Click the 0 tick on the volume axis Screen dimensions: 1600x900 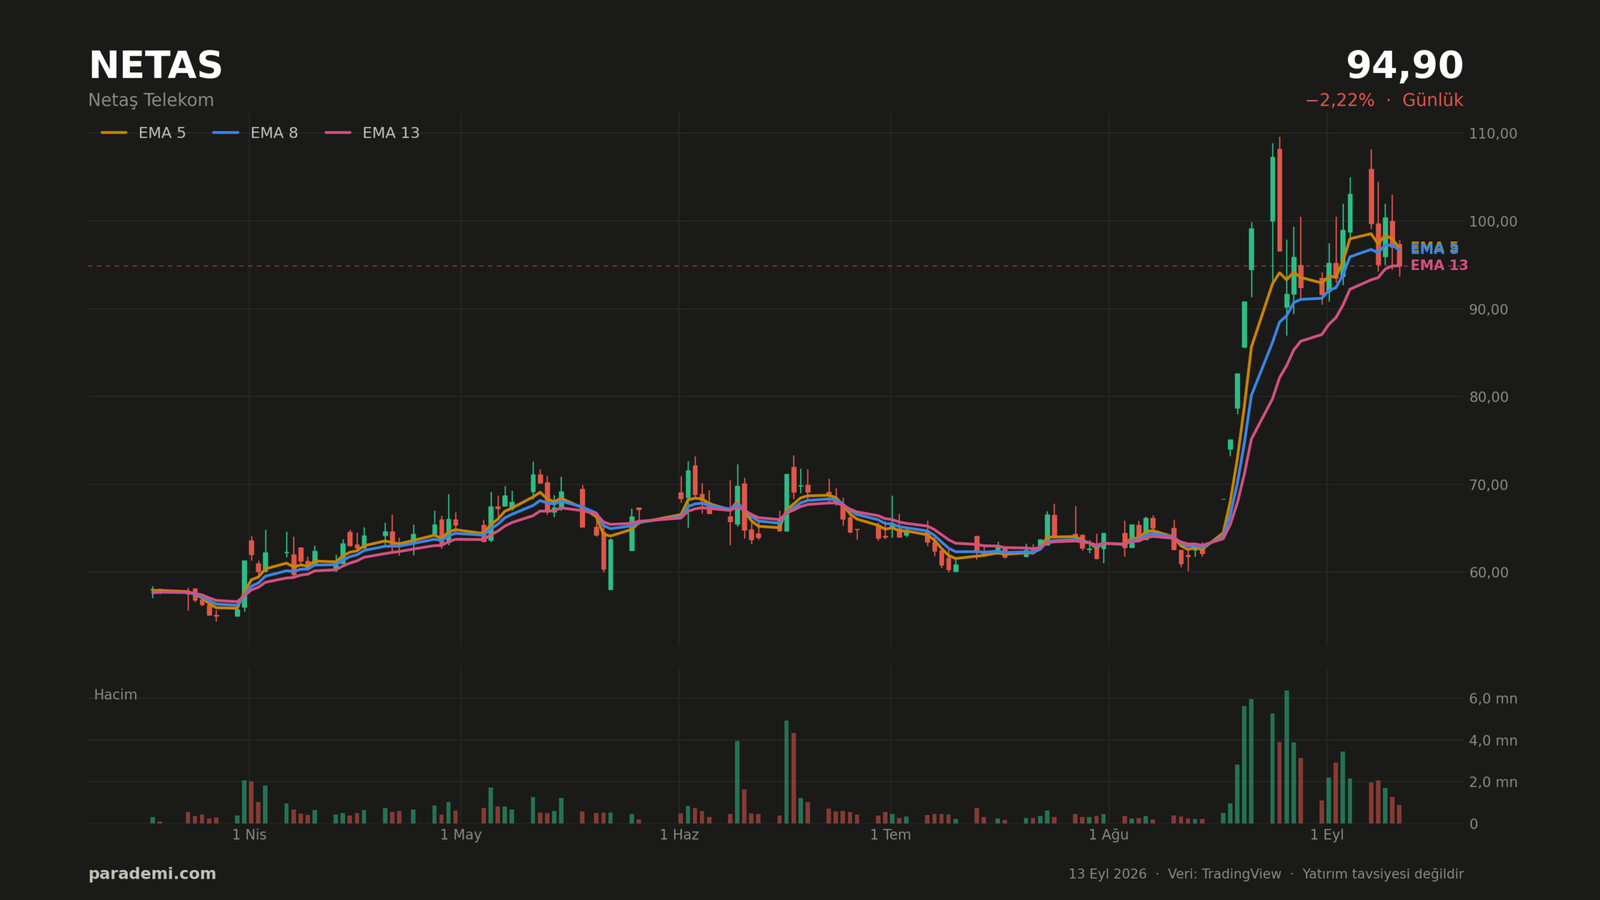click(1474, 824)
